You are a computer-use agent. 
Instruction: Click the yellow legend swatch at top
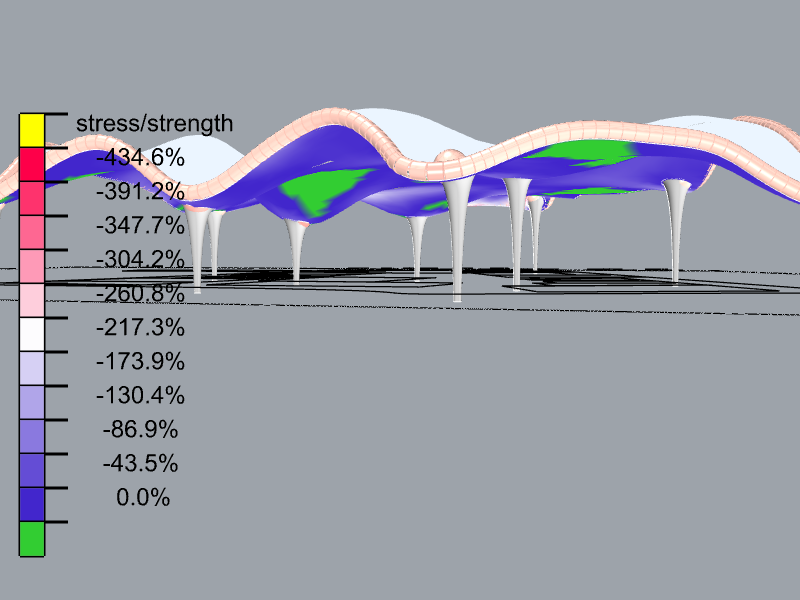[32, 130]
